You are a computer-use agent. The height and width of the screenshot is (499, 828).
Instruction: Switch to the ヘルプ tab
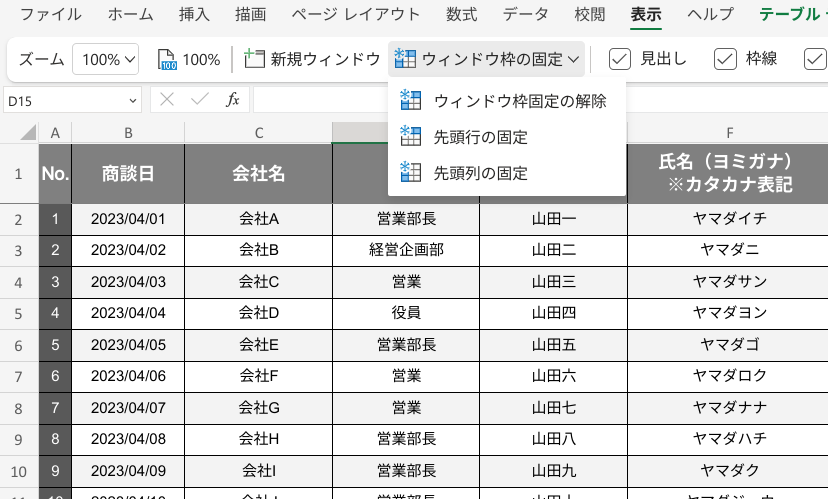coord(710,14)
